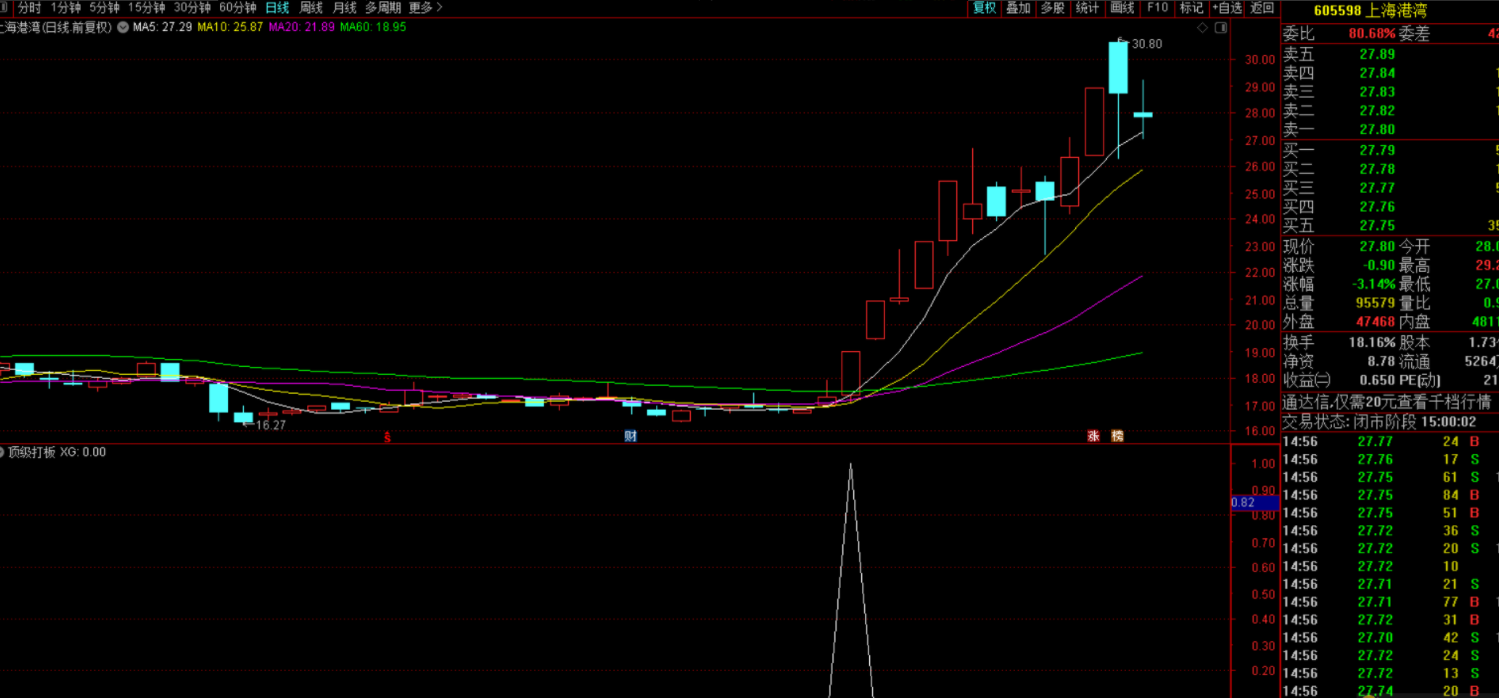Click the 买一 price 27.79
Viewport: 1499px width, 698px height.
[x=1377, y=150]
